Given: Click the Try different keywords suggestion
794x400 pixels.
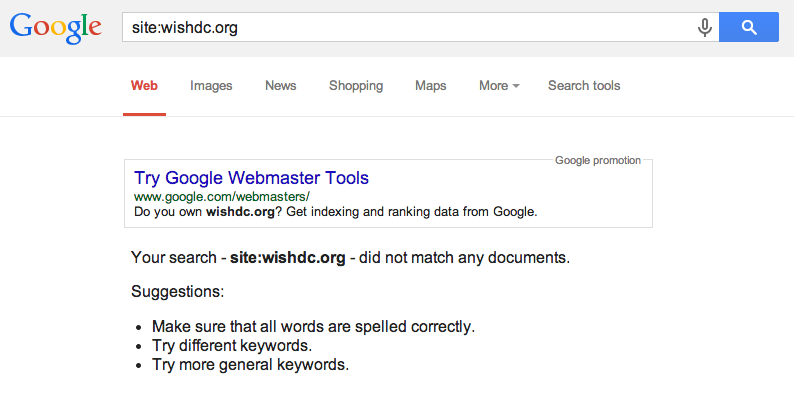Looking at the screenshot, I should pyautogui.click(x=232, y=346).
